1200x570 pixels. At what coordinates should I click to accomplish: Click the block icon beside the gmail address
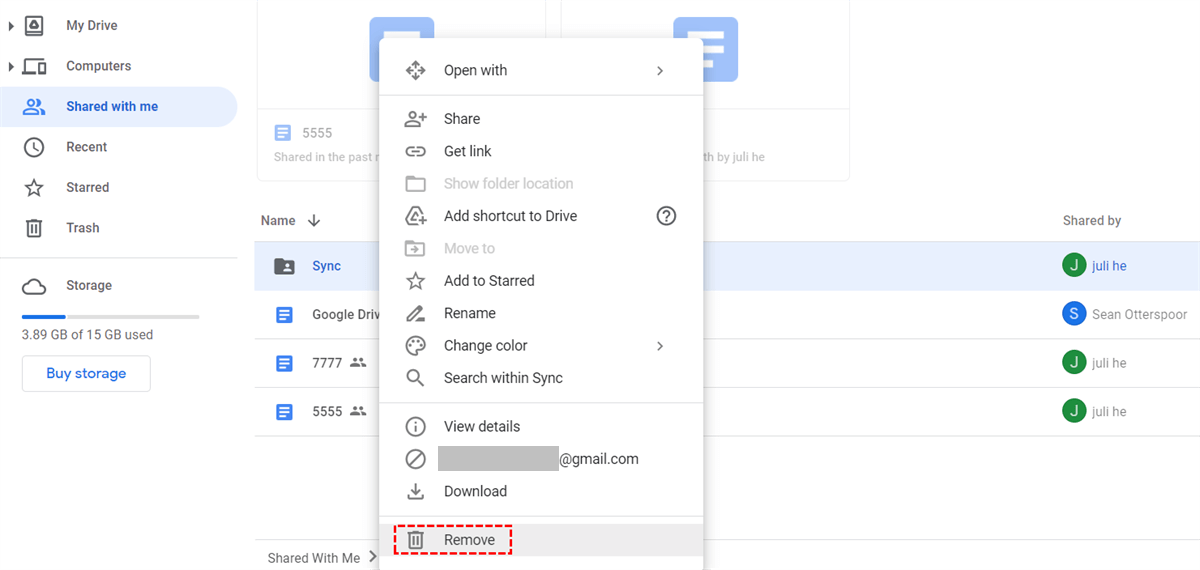tap(415, 459)
